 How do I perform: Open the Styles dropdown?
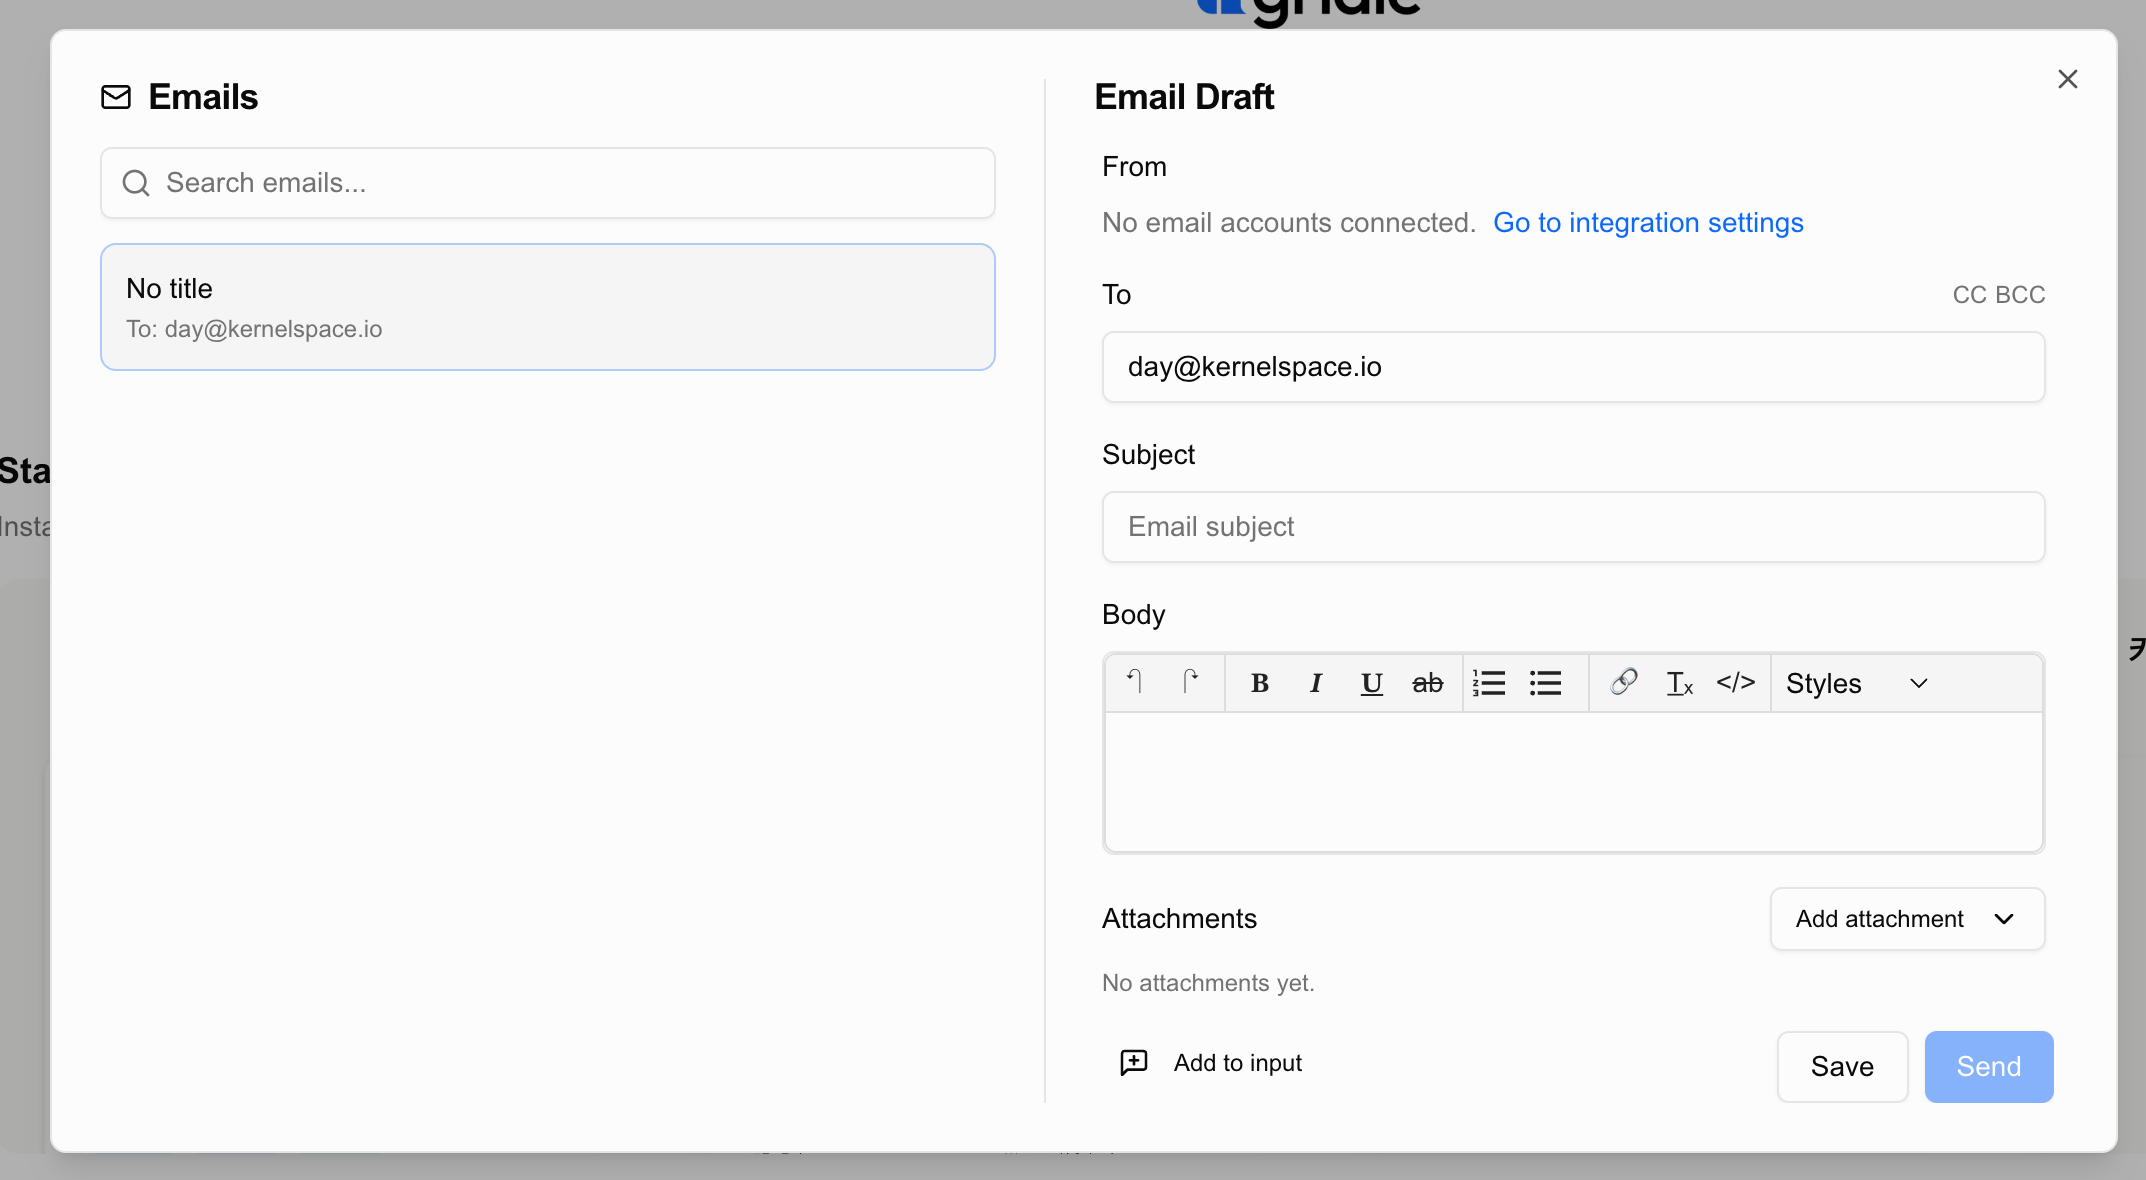coord(1857,683)
